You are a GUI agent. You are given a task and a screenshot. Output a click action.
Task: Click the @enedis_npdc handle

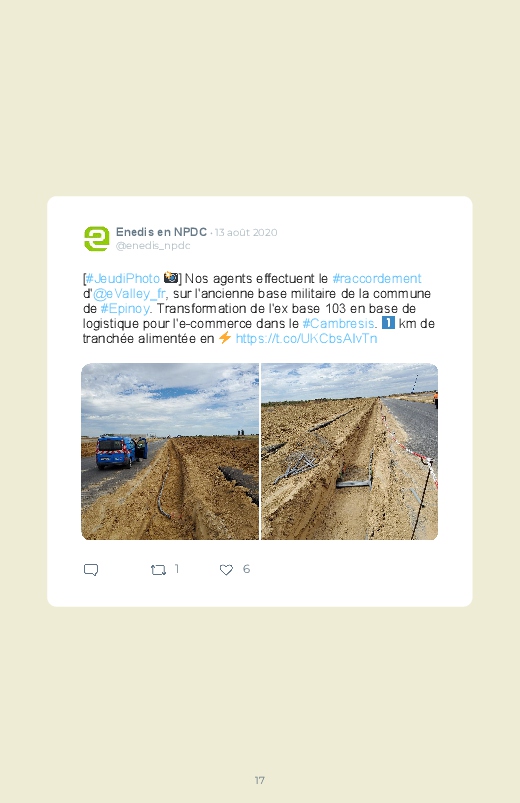pos(153,246)
